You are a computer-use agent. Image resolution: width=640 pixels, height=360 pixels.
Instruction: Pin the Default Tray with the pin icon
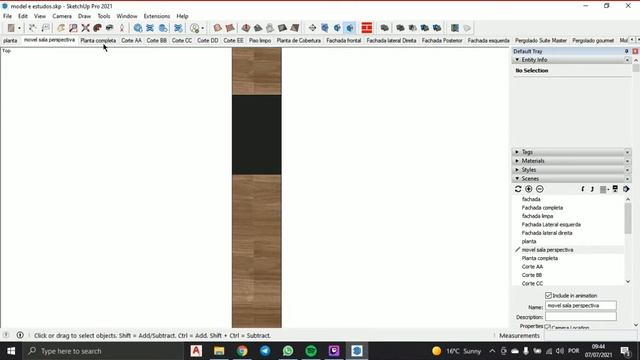pos(626,51)
